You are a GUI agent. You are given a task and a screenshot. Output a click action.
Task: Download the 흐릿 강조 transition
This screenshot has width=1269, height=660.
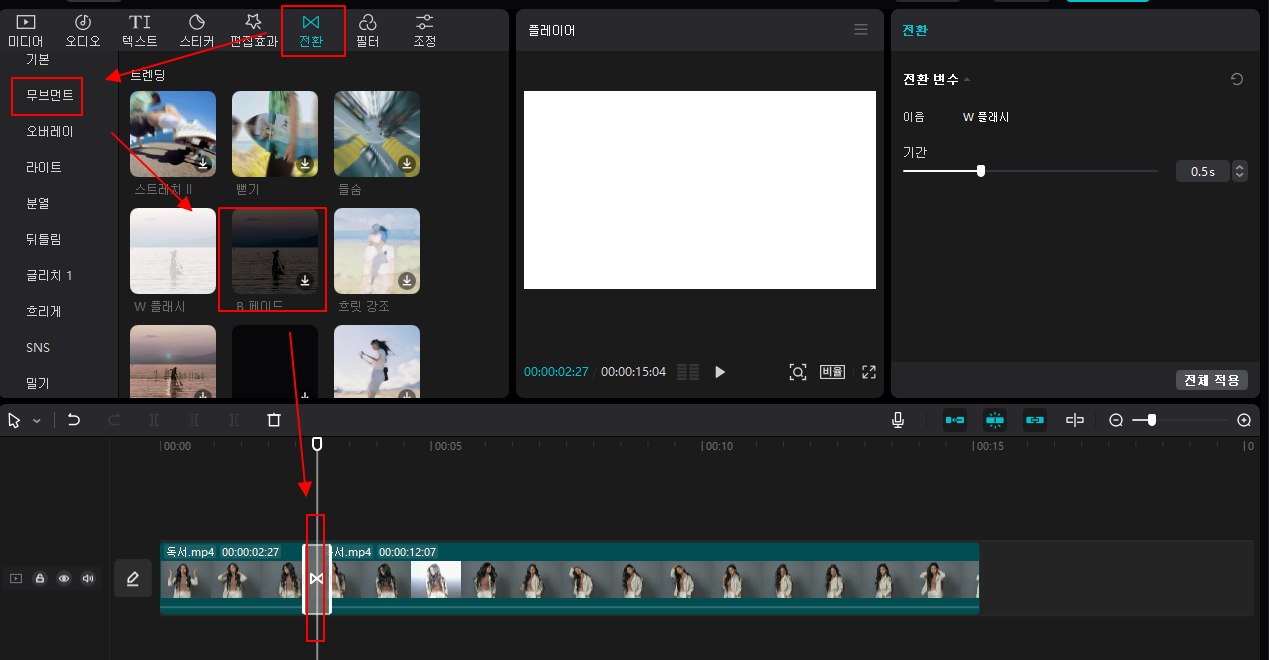point(407,281)
